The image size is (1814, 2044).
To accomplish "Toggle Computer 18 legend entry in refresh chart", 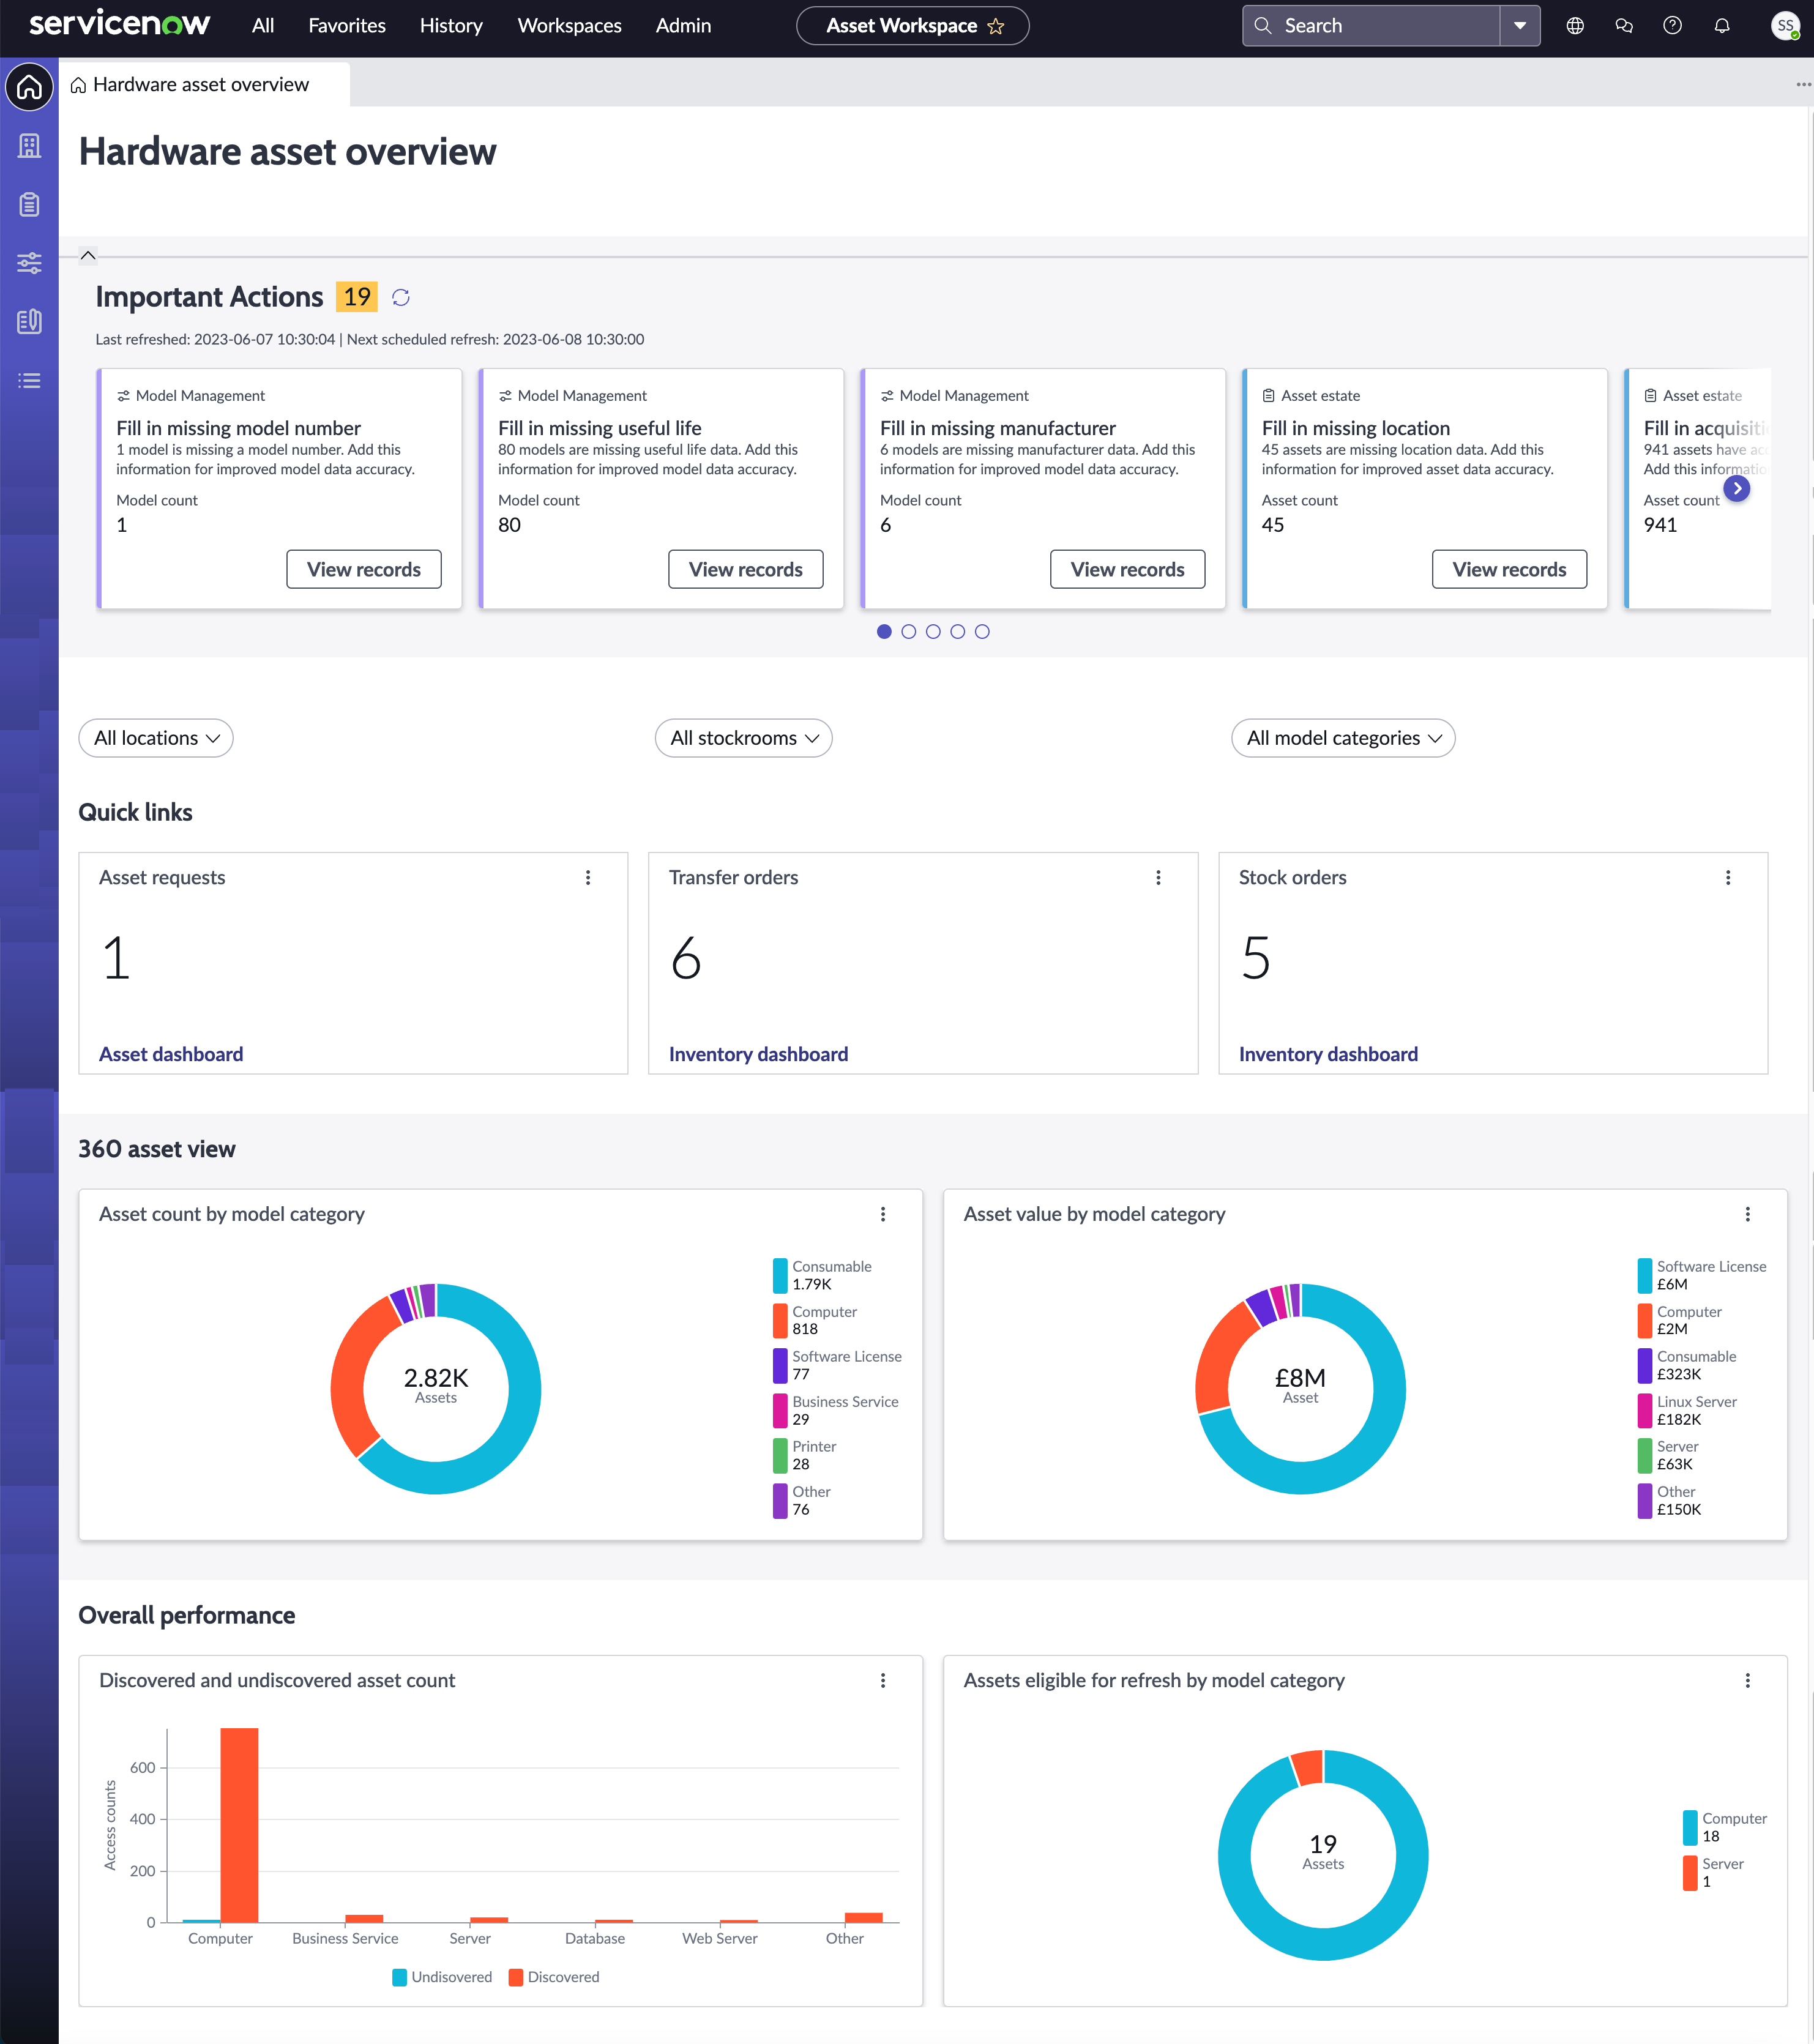I will tap(1725, 1827).
